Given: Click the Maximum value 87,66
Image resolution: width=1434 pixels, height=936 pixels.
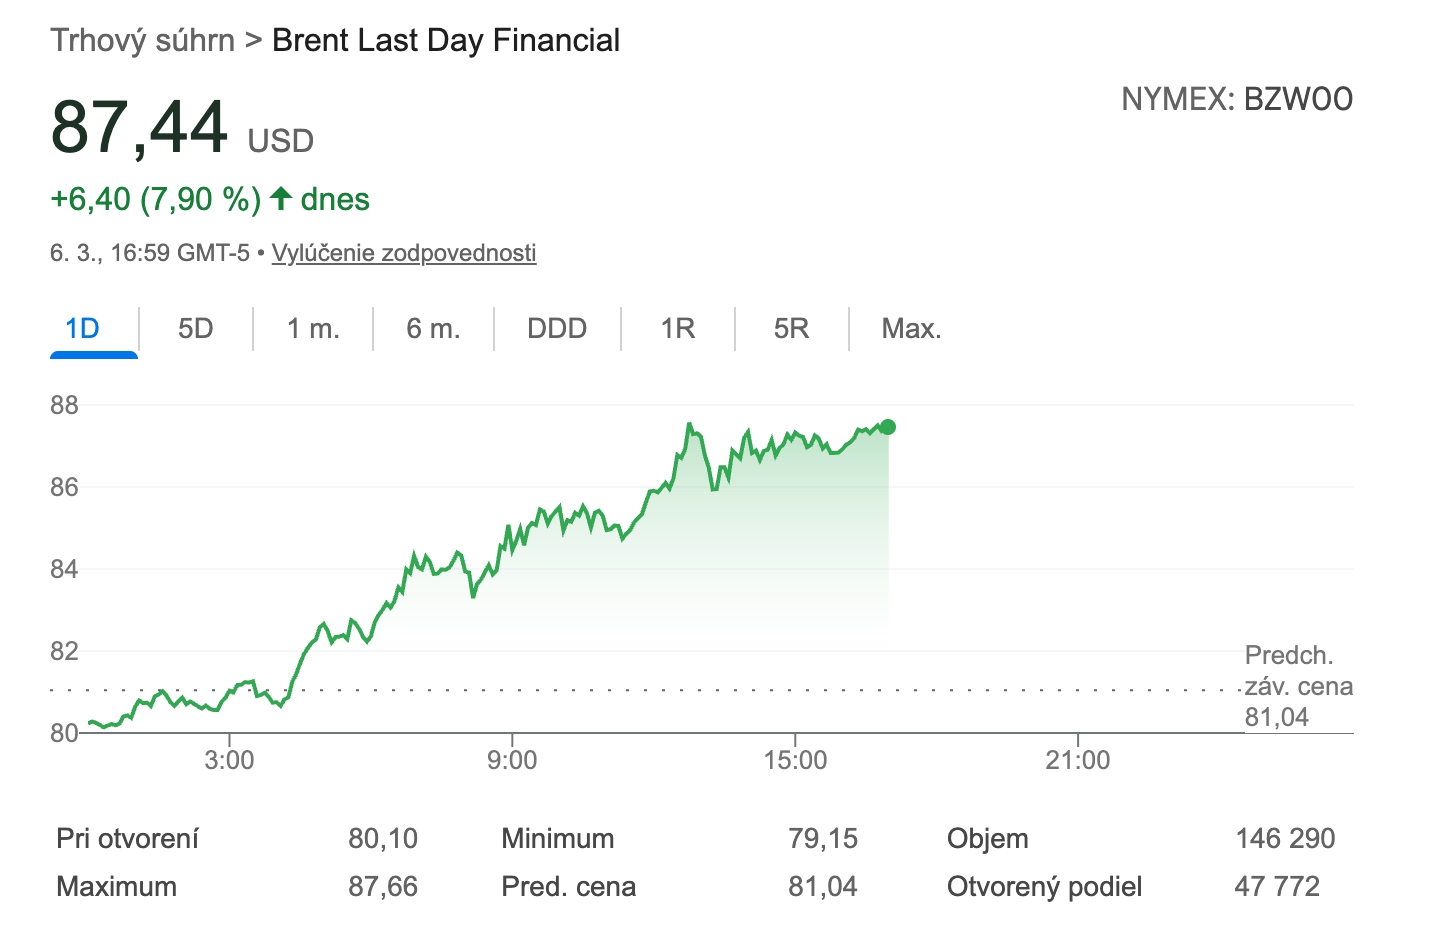Looking at the screenshot, I should (x=383, y=887).
